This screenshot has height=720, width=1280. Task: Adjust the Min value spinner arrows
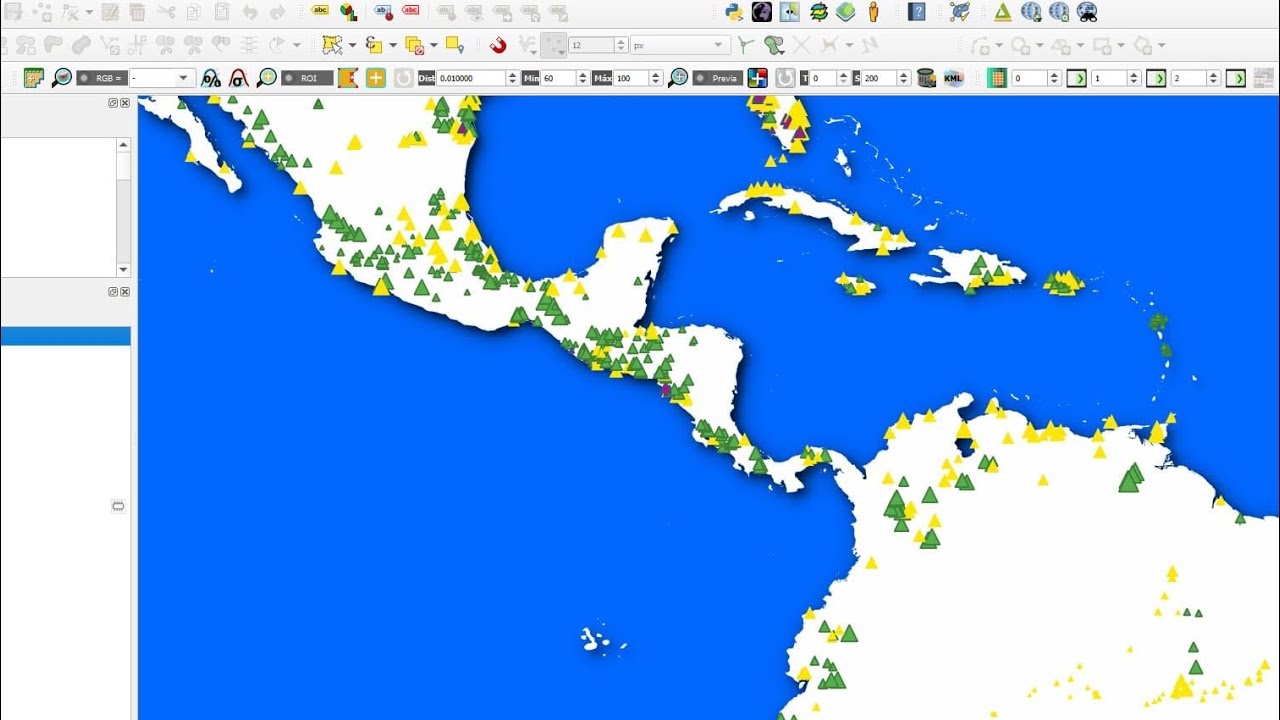tap(583, 78)
